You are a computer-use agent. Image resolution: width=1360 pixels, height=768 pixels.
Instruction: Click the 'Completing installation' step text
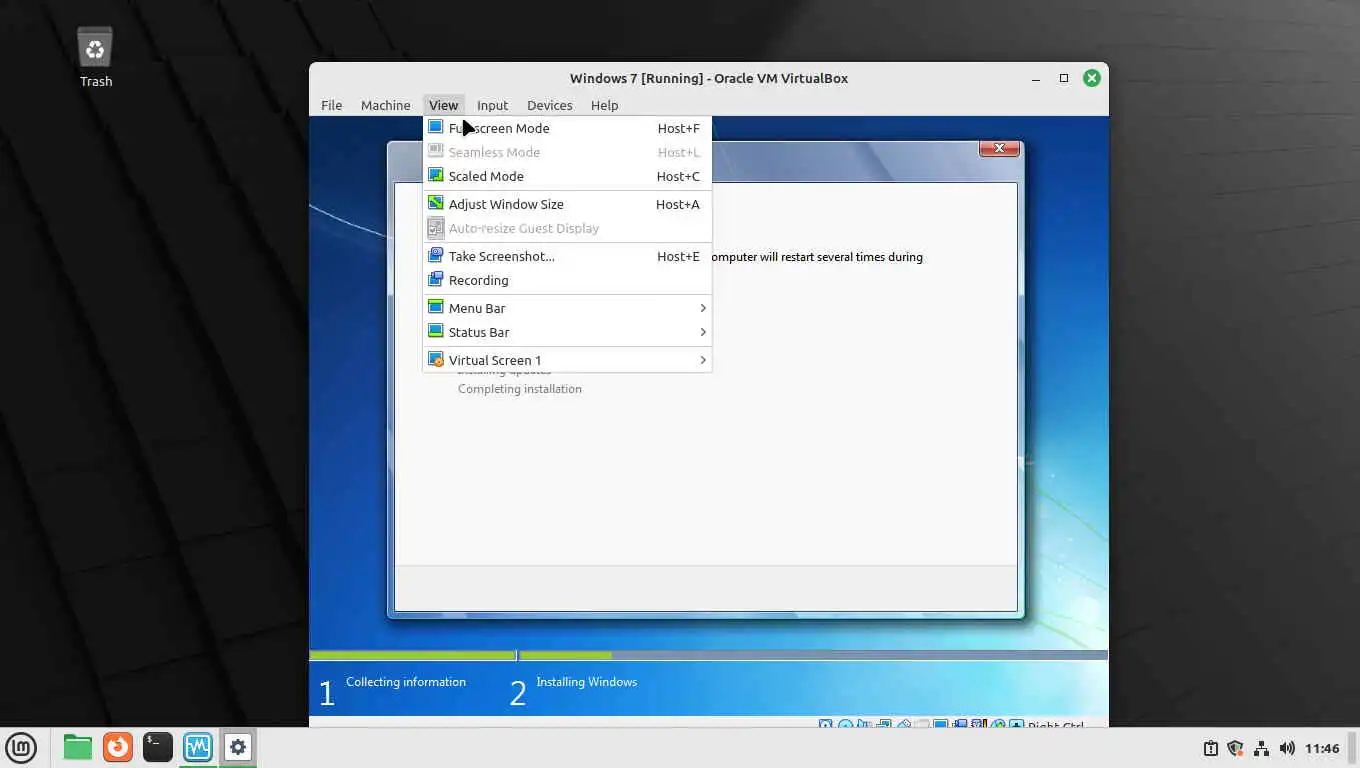click(519, 389)
